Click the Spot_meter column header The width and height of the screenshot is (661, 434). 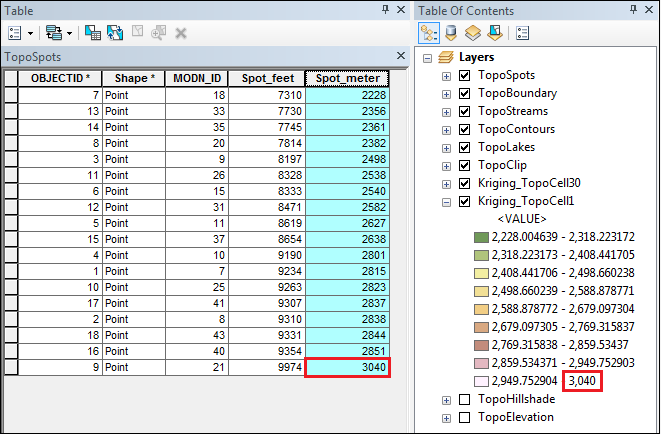[347, 78]
